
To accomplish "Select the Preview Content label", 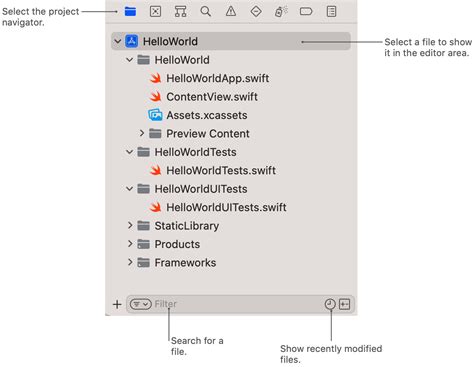I will click(x=208, y=134).
